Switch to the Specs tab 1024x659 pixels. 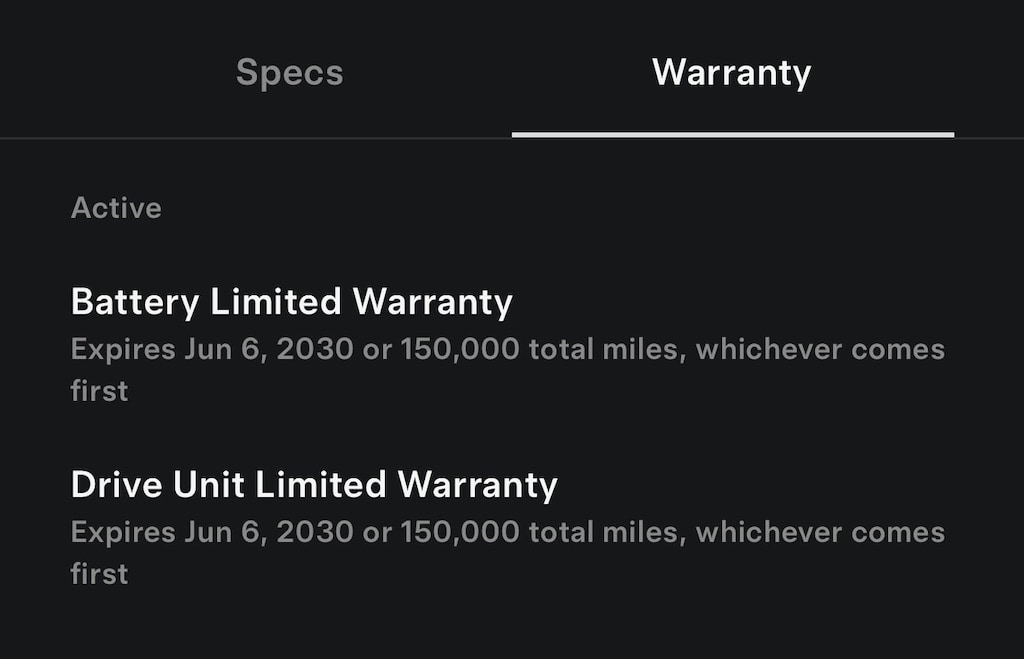coord(289,73)
